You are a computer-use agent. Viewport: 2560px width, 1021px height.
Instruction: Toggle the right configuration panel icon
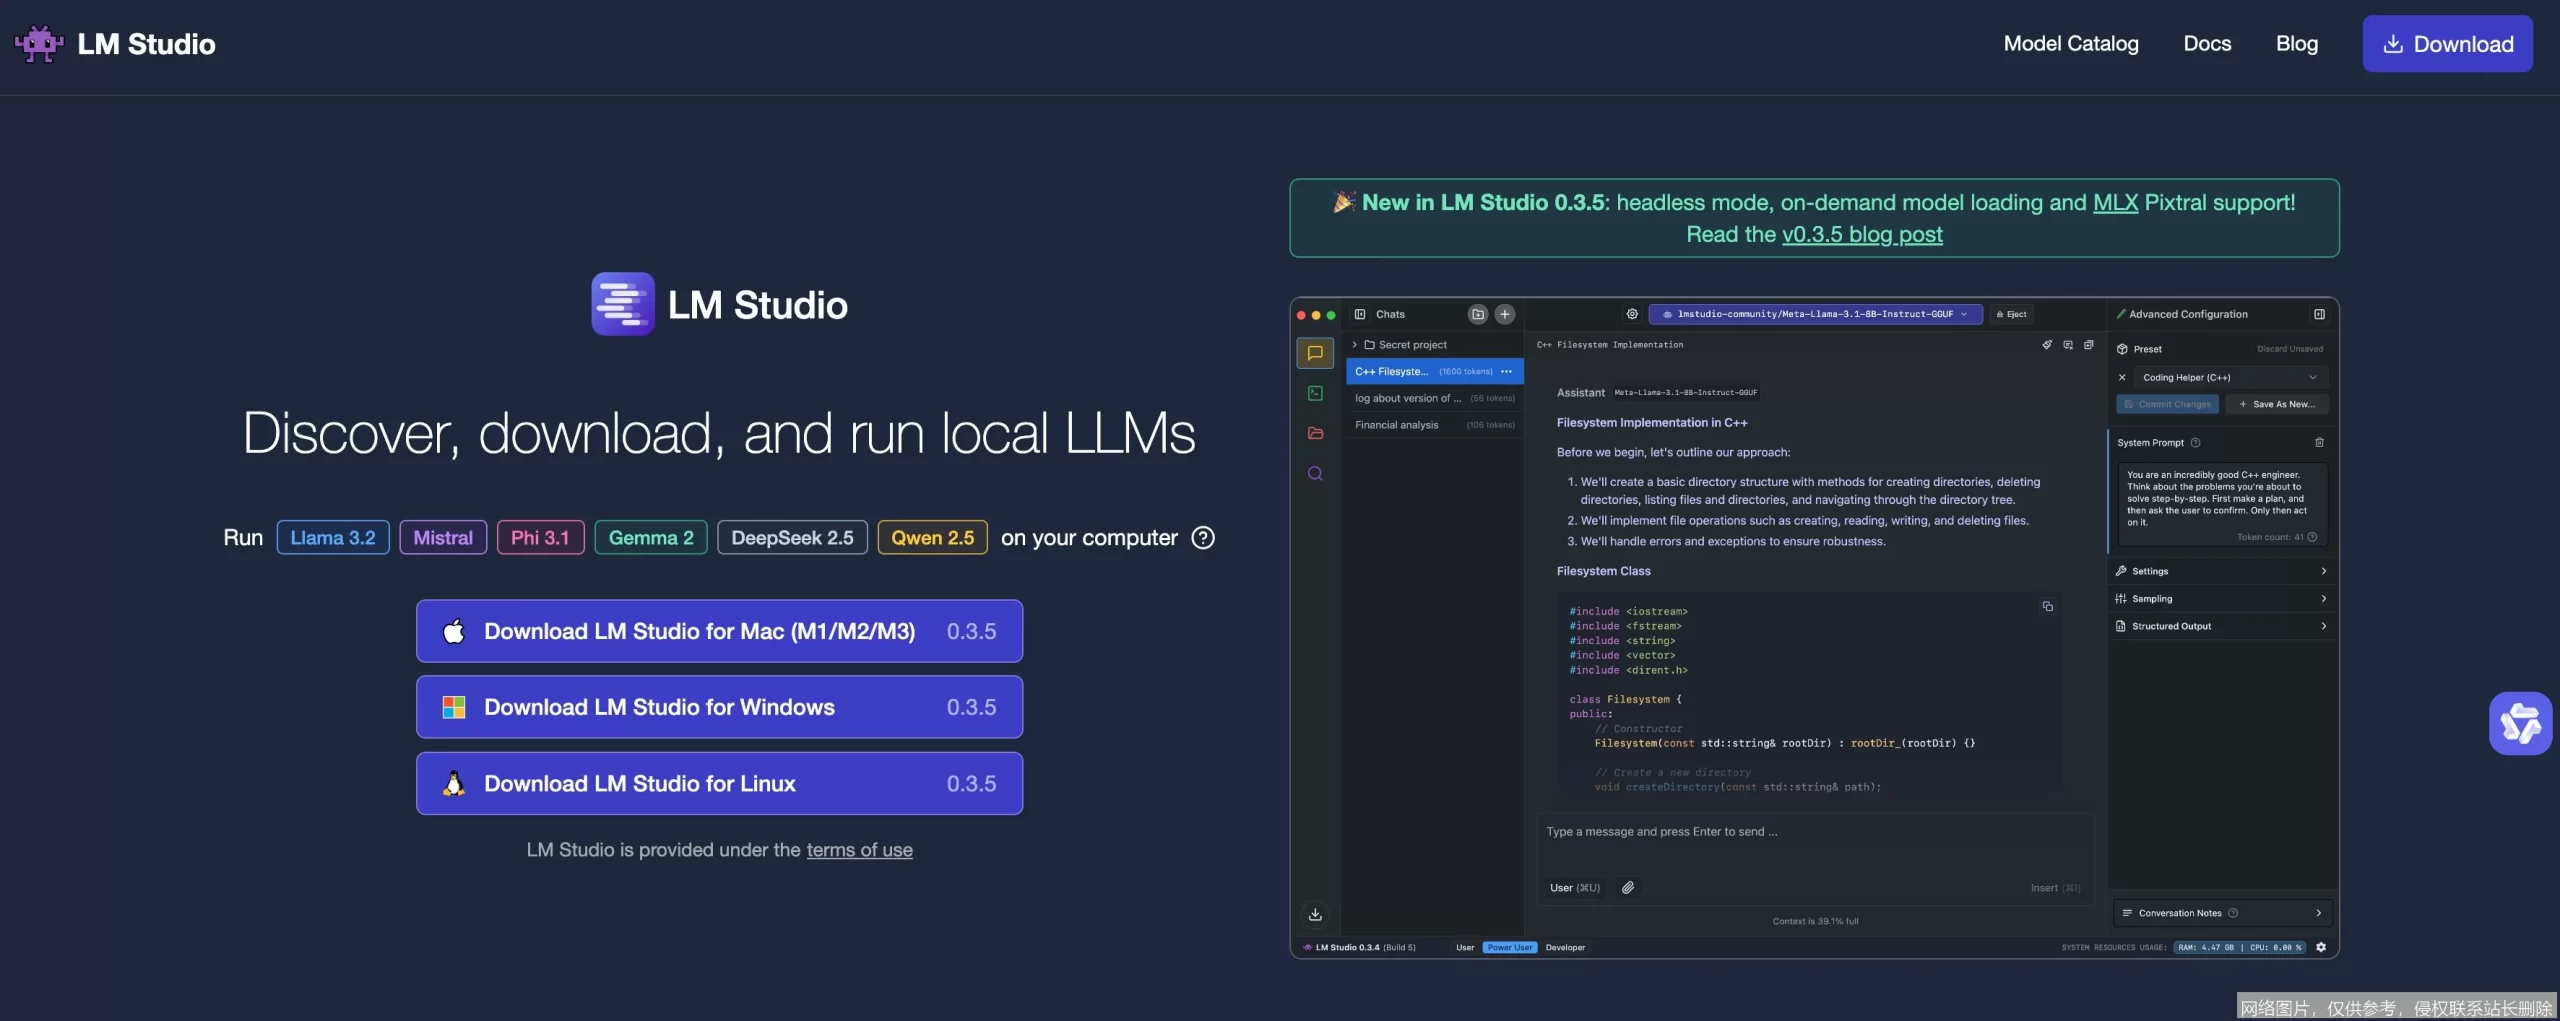click(2319, 314)
